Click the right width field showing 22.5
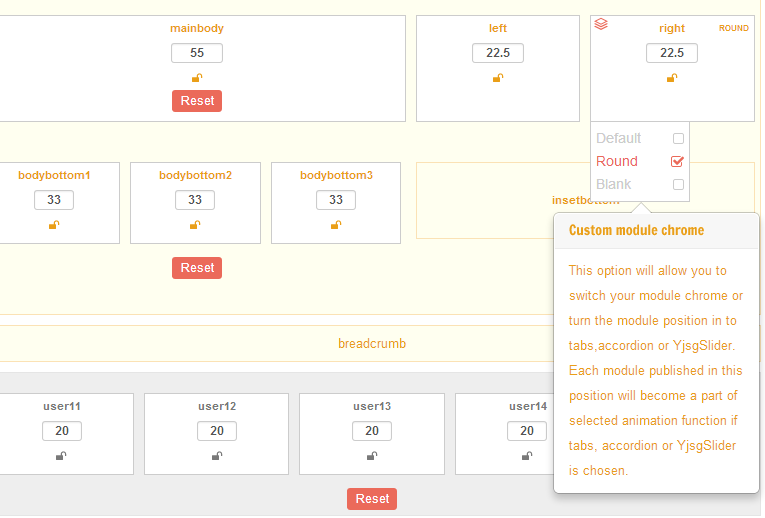The height and width of the screenshot is (518, 765). pyautogui.click(x=672, y=53)
